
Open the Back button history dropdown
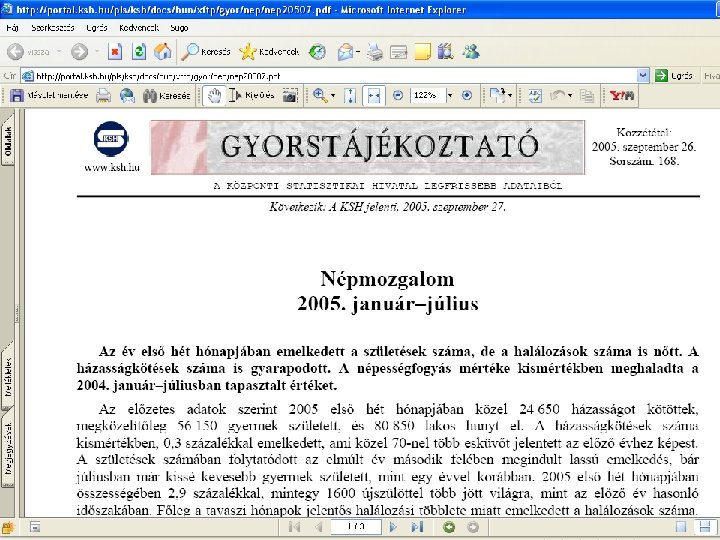tap(59, 52)
